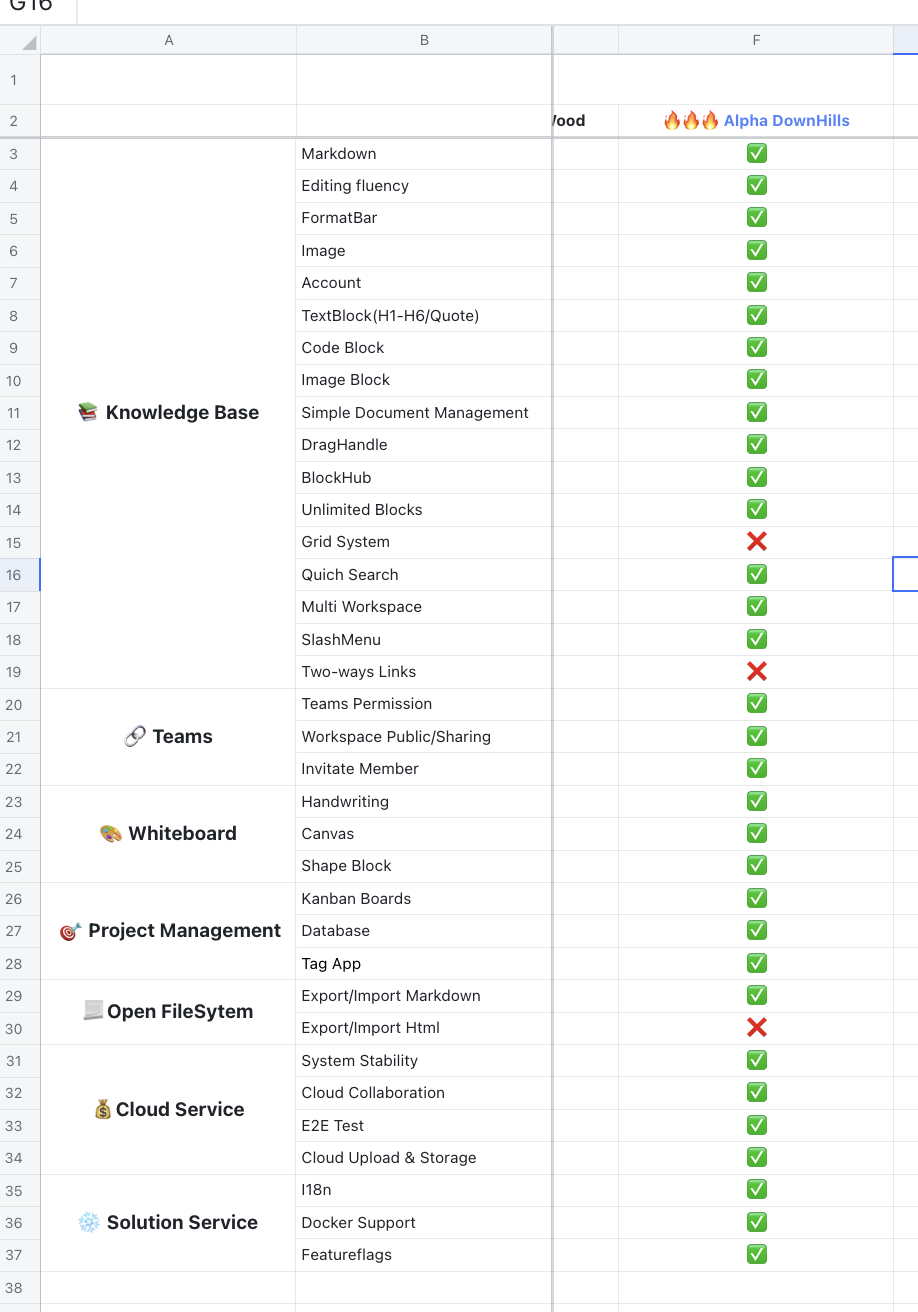Click the Code Block row checkmark
This screenshot has height=1312, width=918.
pos(757,347)
